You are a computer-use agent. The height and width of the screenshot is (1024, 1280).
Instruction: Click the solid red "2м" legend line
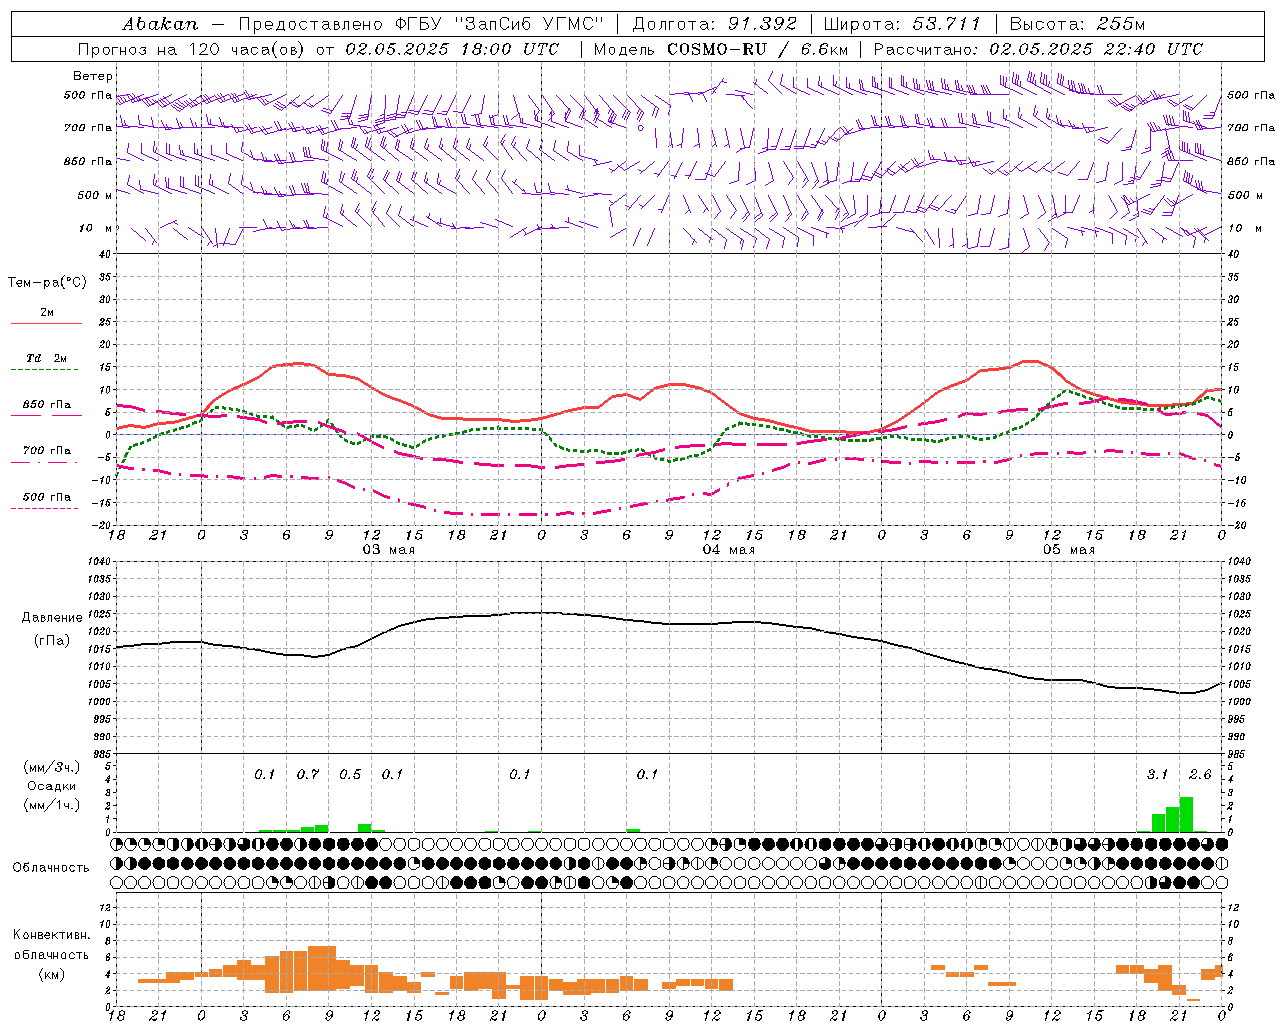point(47,323)
